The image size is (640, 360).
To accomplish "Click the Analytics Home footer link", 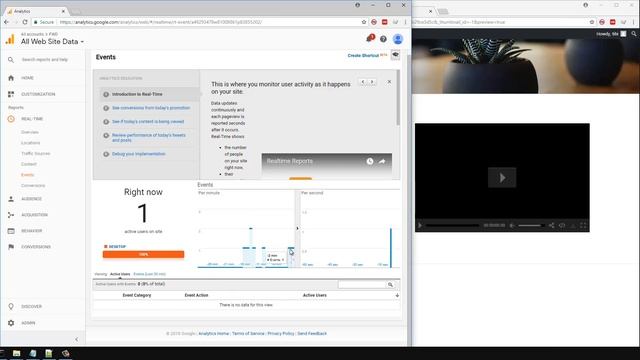I will point(213,333).
